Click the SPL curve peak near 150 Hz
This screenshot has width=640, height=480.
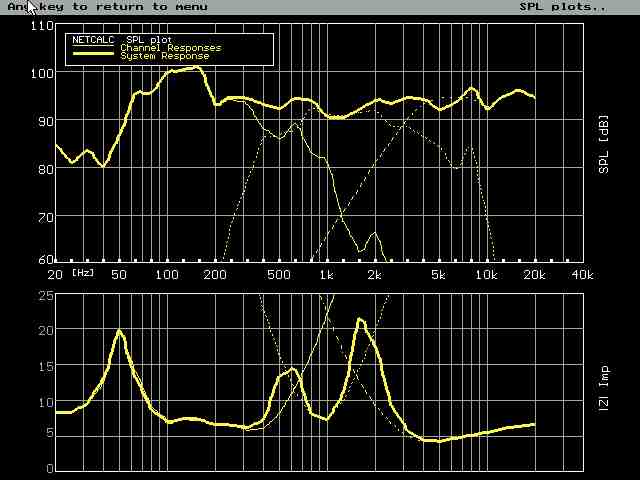tap(196, 67)
